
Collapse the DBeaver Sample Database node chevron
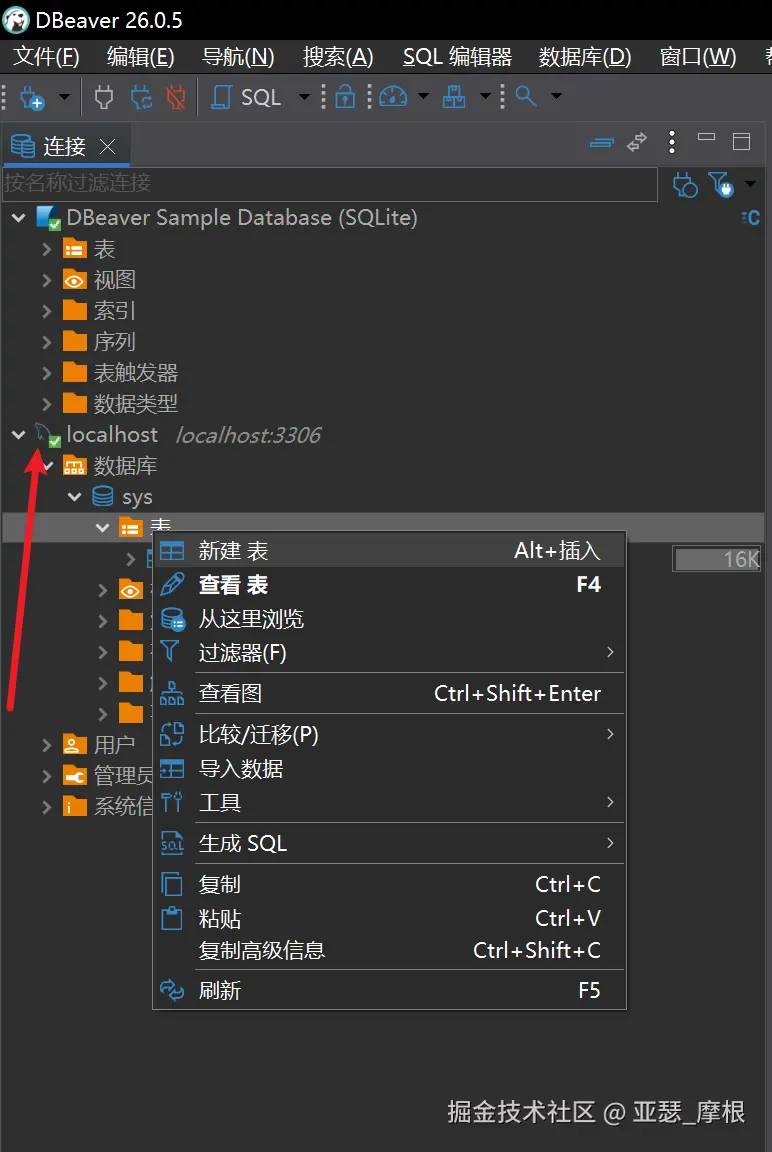point(19,217)
